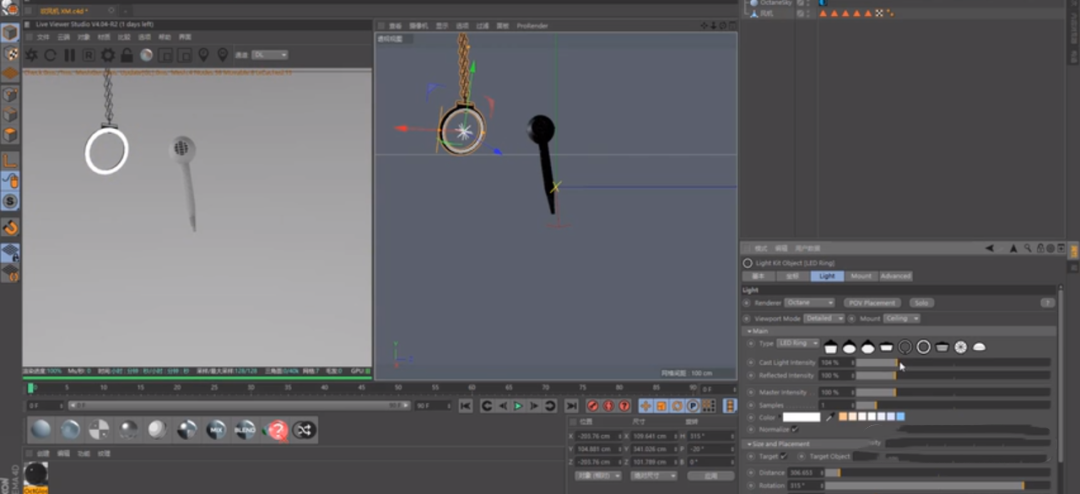This screenshot has height=494, width=1080.
Task: Switch to the Mount tab
Action: point(861,276)
